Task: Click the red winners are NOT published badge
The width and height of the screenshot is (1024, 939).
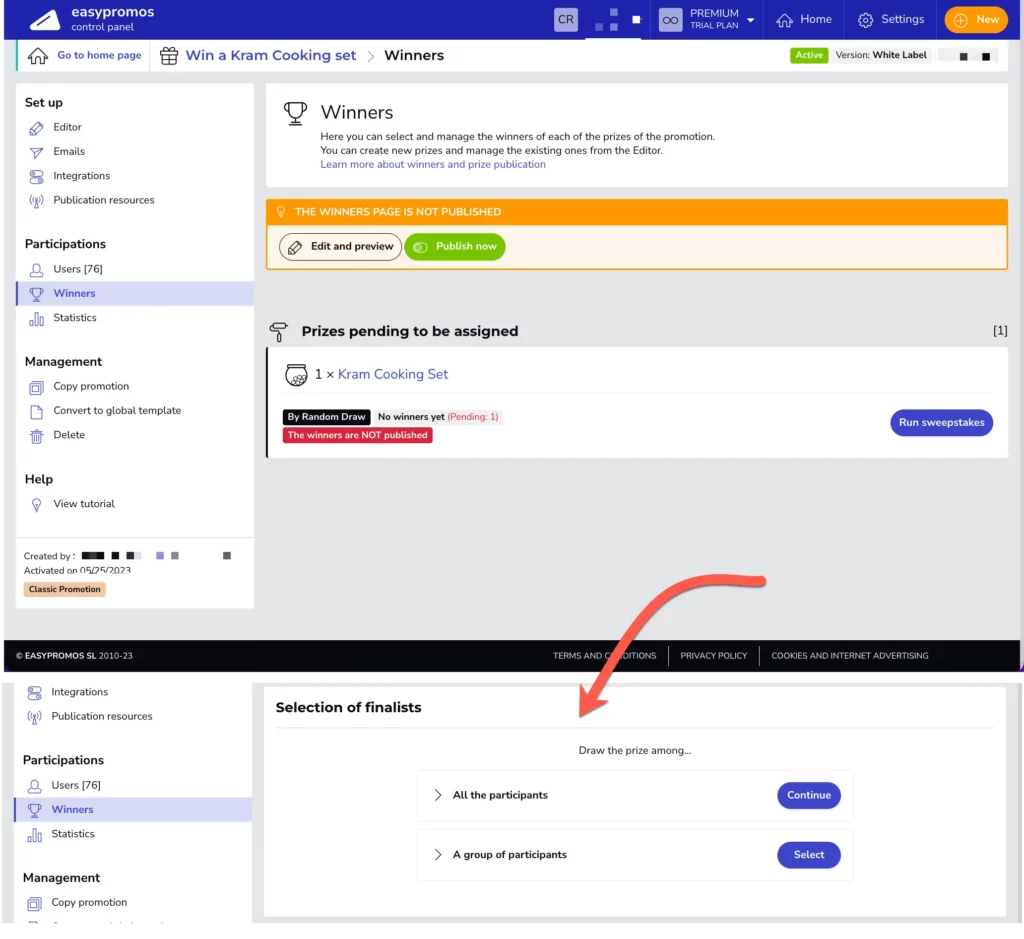Action: coord(358,435)
